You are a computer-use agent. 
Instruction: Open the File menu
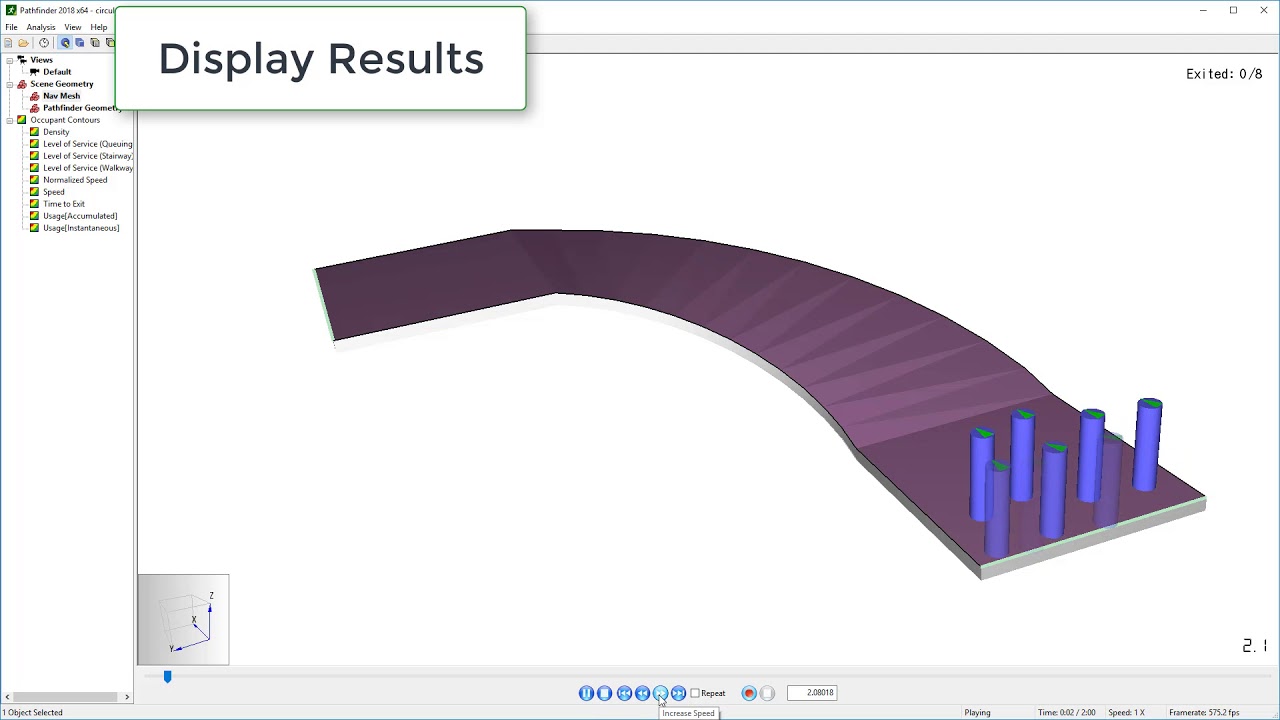click(11, 27)
